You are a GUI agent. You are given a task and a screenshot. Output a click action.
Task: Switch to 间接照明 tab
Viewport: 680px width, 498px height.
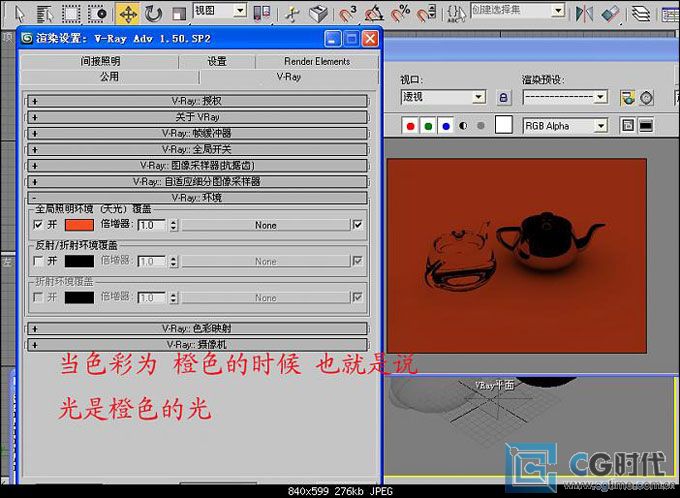coord(100,62)
